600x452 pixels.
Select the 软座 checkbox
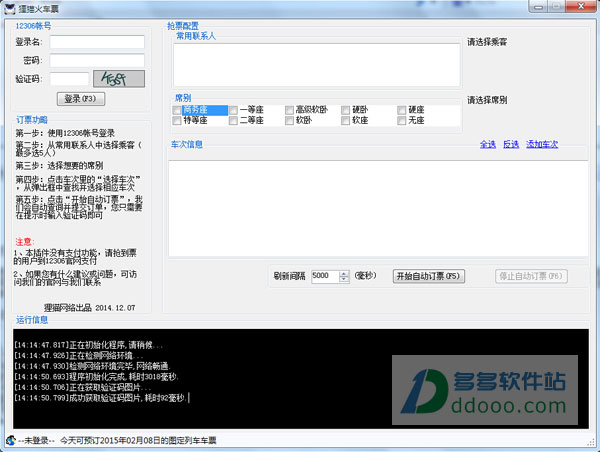tap(346, 121)
